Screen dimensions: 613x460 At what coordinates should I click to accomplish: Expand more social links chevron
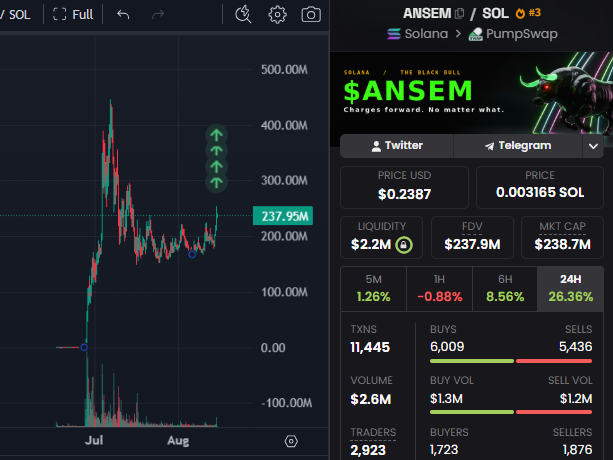[x=593, y=146]
